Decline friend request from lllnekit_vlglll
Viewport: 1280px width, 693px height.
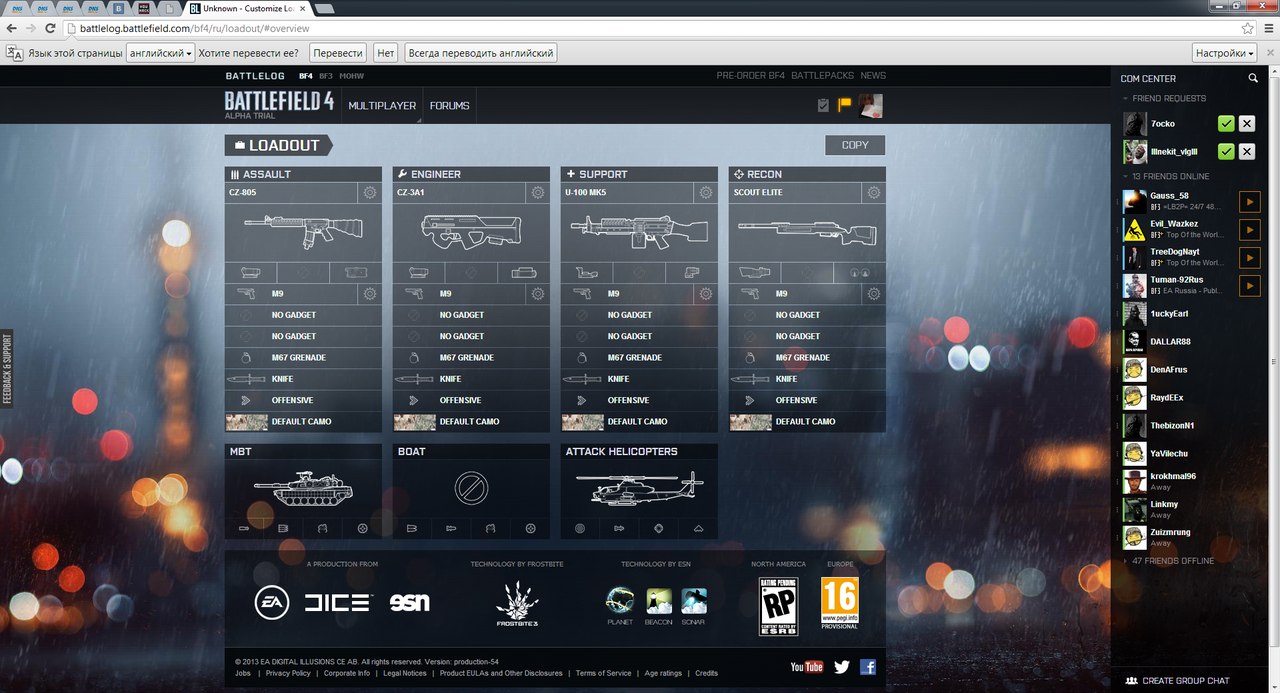[1246, 152]
